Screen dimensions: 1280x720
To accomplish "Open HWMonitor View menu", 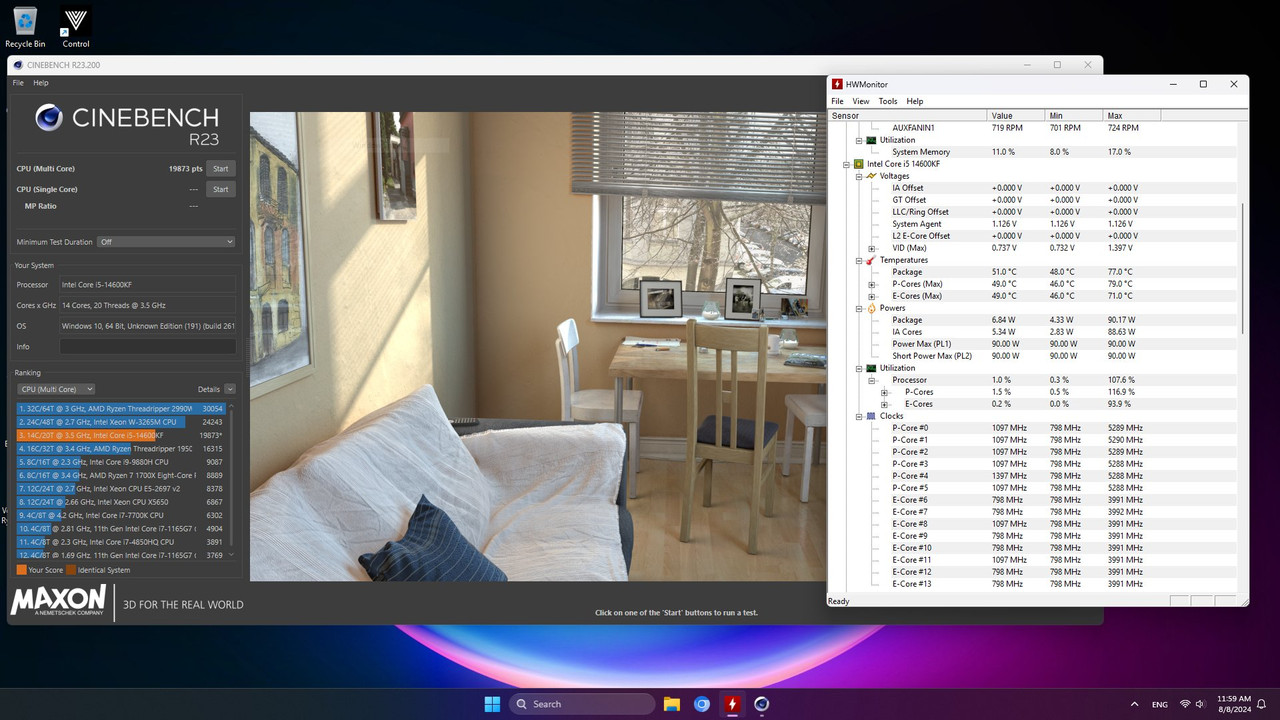I will 860,101.
